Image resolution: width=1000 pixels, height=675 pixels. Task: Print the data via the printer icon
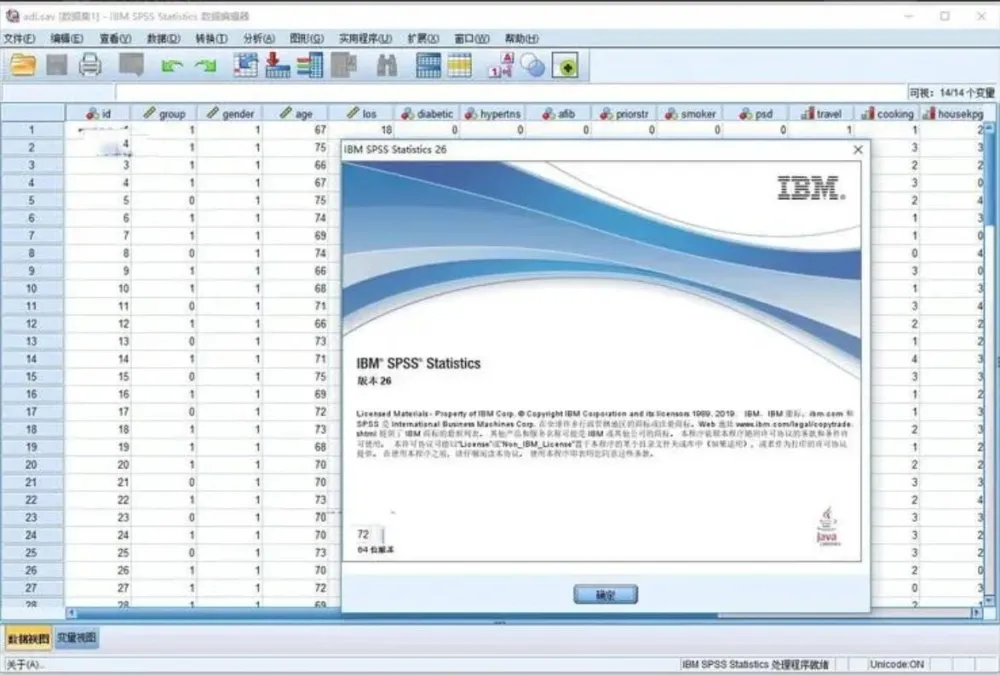pyautogui.click(x=88, y=65)
